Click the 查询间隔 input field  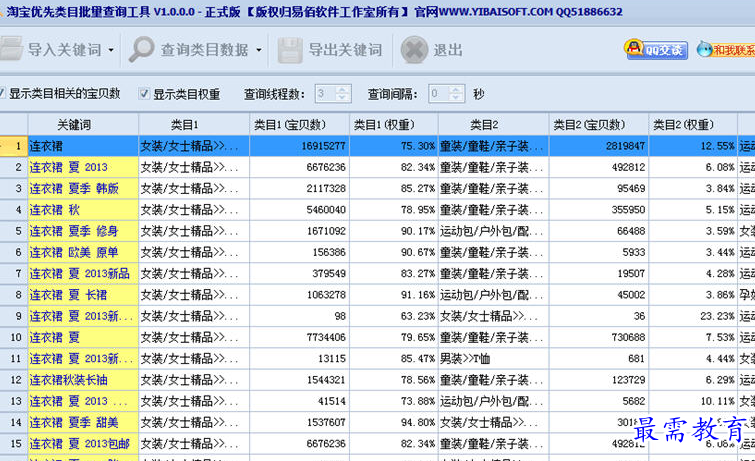pyautogui.click(x=439, y=93)
